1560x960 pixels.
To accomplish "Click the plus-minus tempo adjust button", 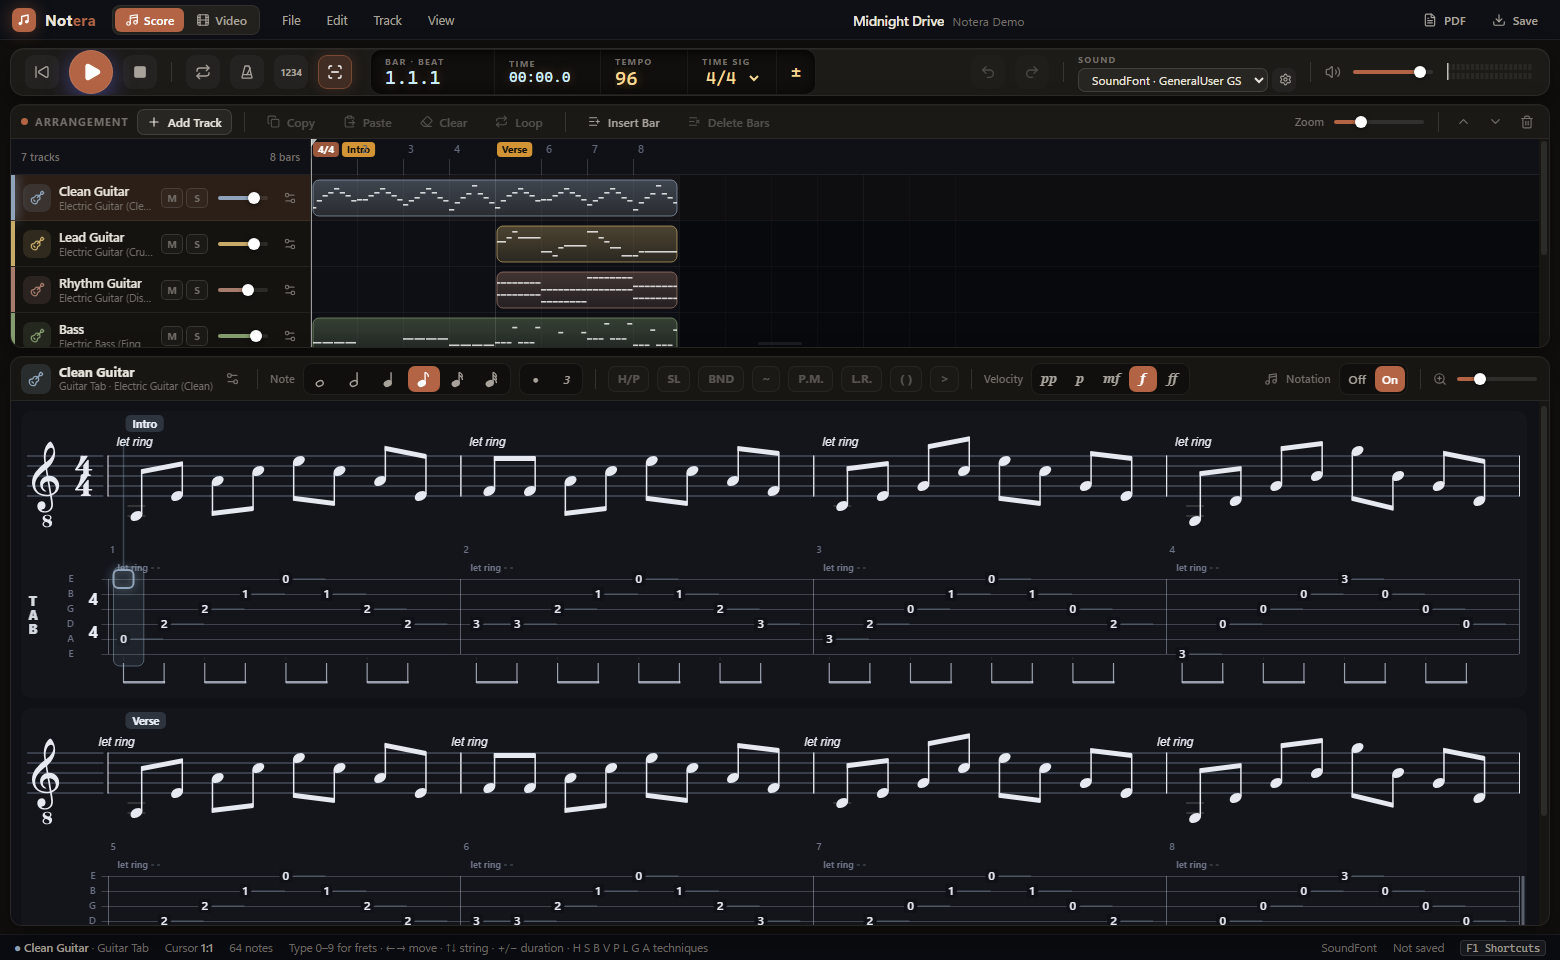I will (x=796, y=72).
